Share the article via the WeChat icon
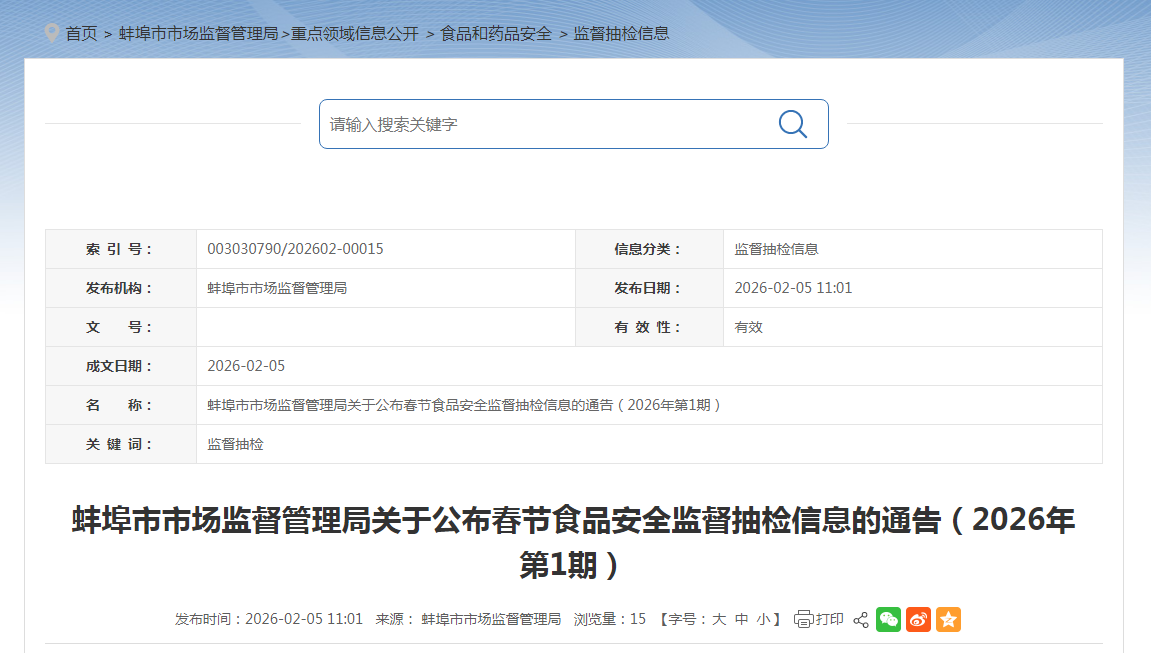 [888, 619]
